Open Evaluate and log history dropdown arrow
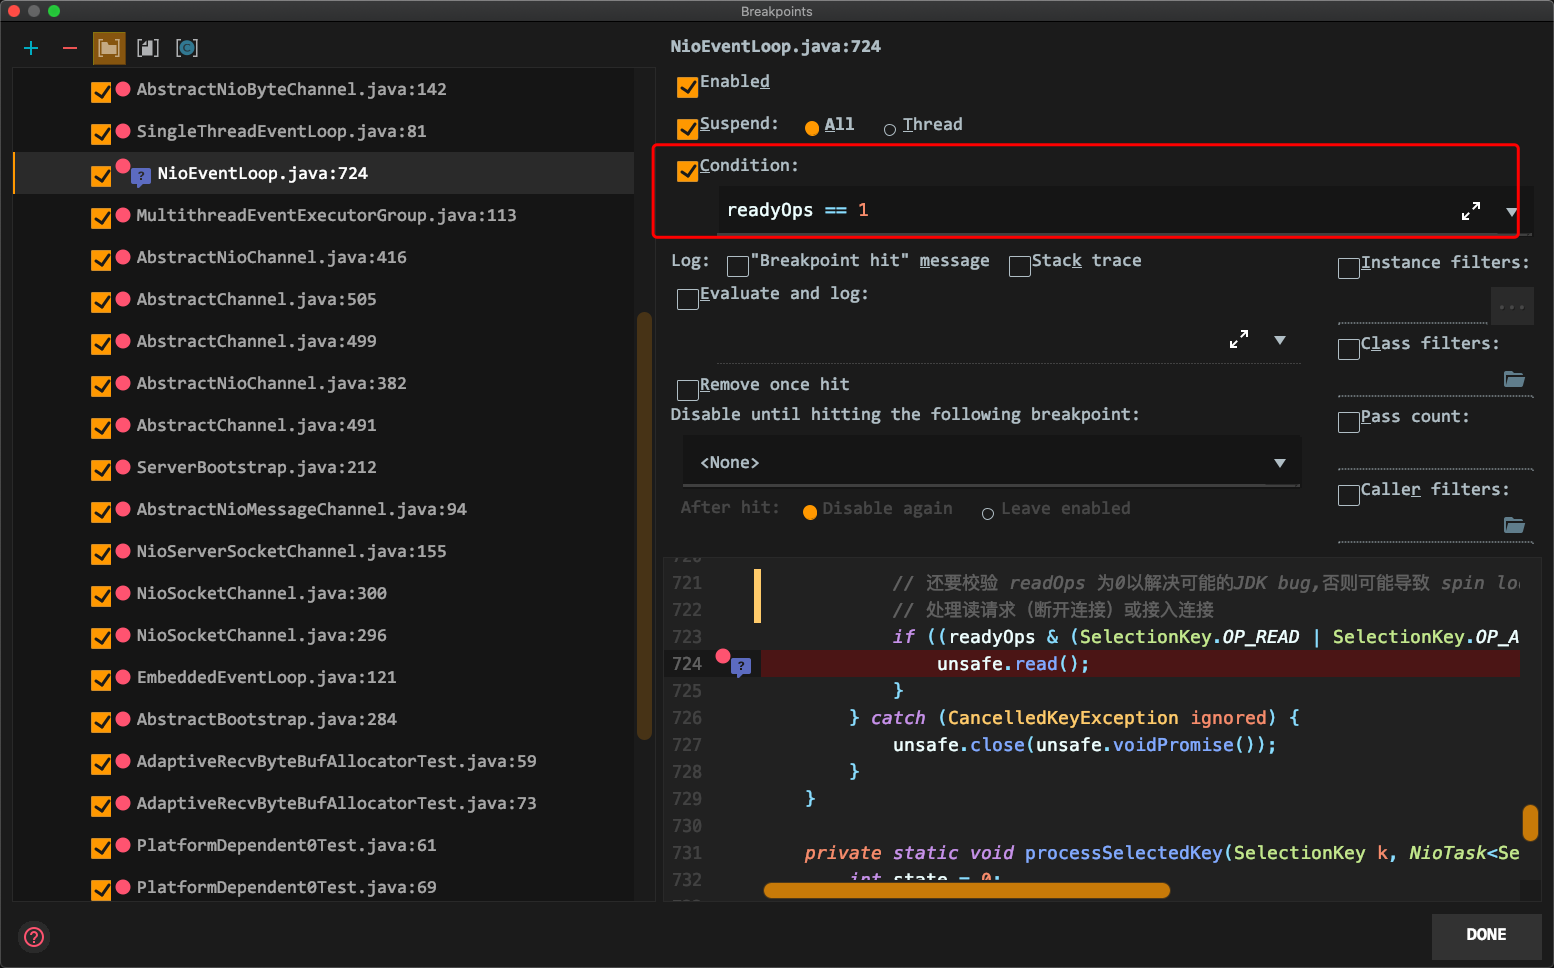 click(1280, 340)
